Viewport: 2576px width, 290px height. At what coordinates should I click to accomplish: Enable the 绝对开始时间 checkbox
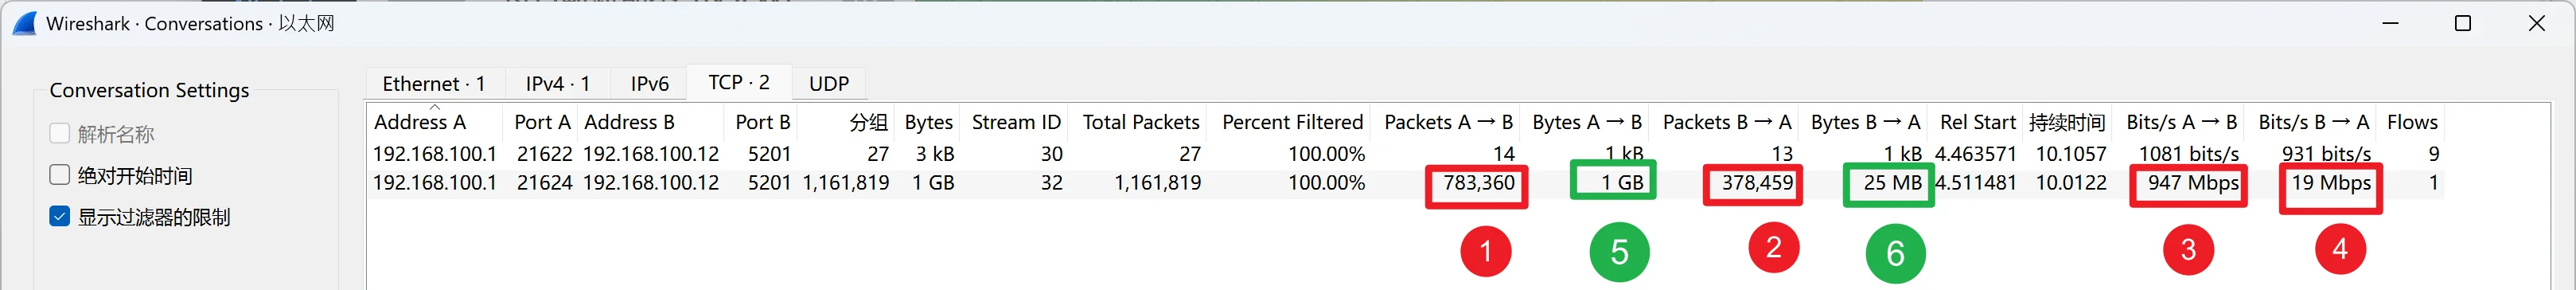pyautogui.click(x=60, y=175)
